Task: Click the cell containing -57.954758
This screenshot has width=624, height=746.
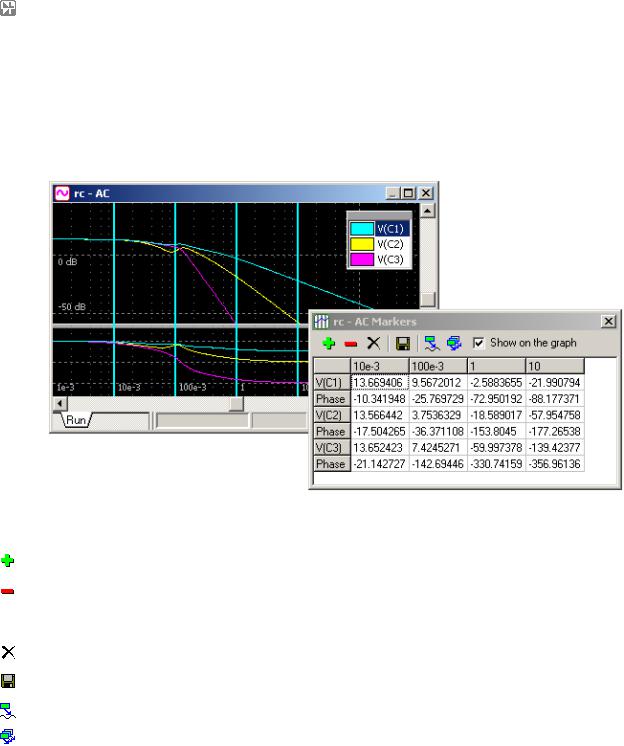Action: [555, 415]
